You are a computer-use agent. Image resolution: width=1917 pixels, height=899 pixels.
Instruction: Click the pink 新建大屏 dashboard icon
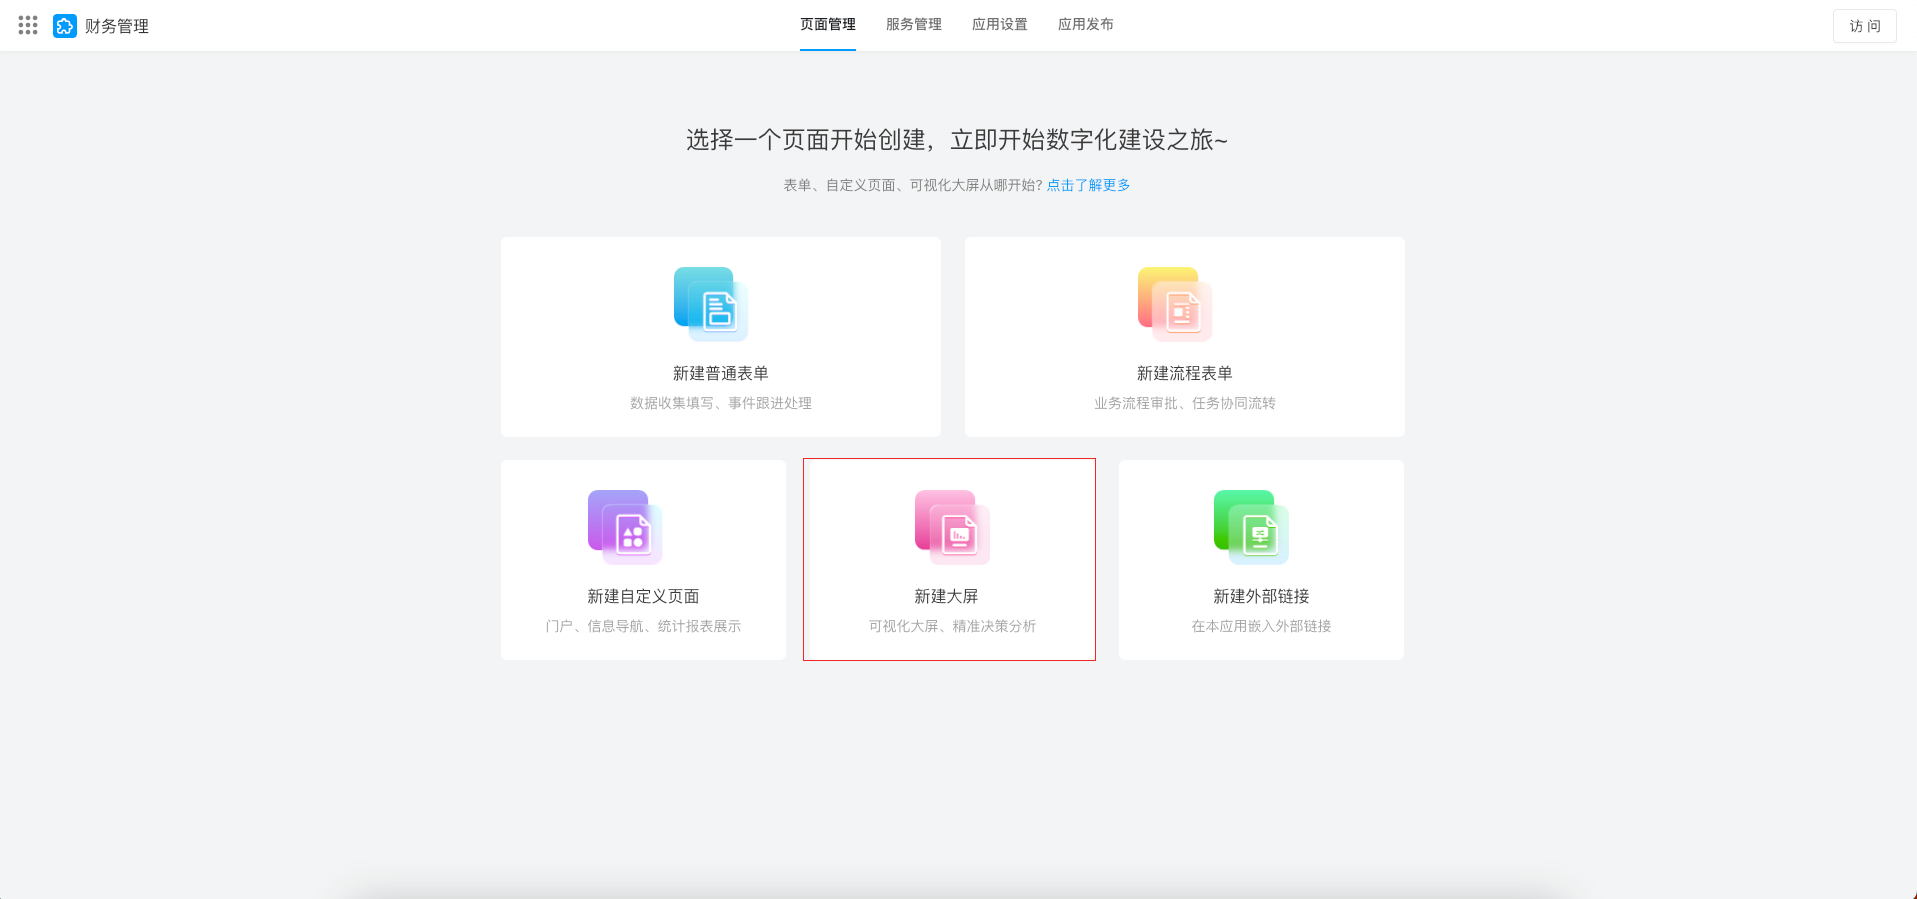point(952,528)
